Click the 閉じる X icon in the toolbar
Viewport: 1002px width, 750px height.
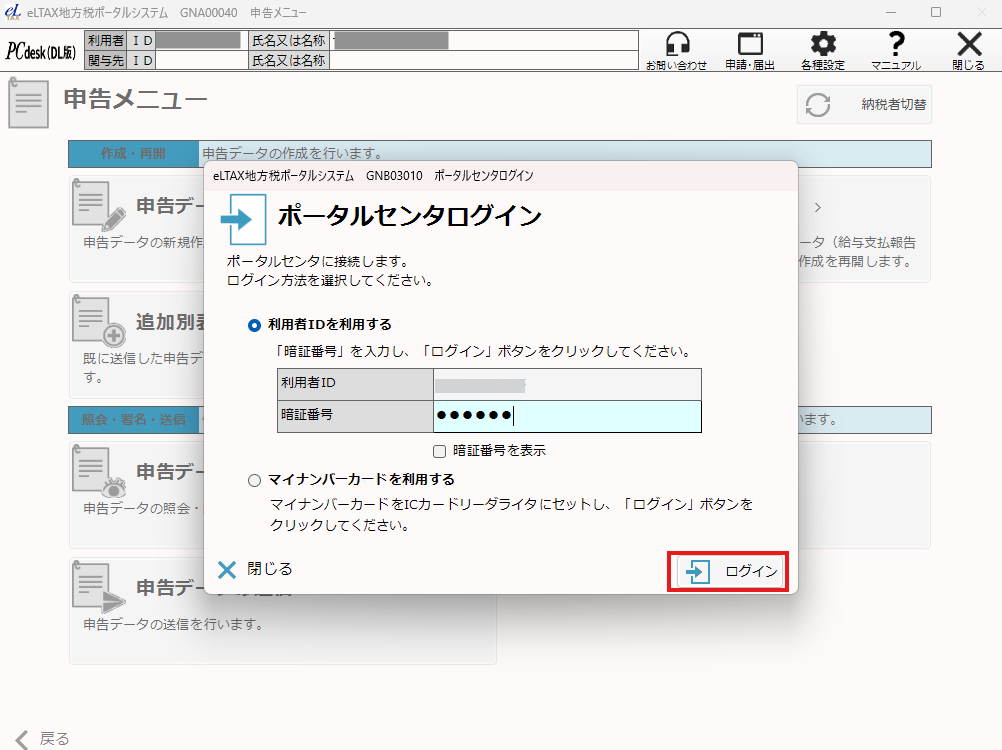pyautogui.click(x=968, y=45)
